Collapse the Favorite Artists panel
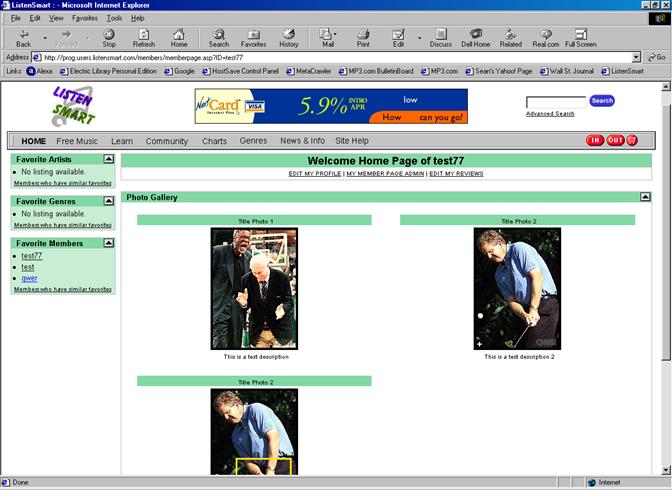 108,159
